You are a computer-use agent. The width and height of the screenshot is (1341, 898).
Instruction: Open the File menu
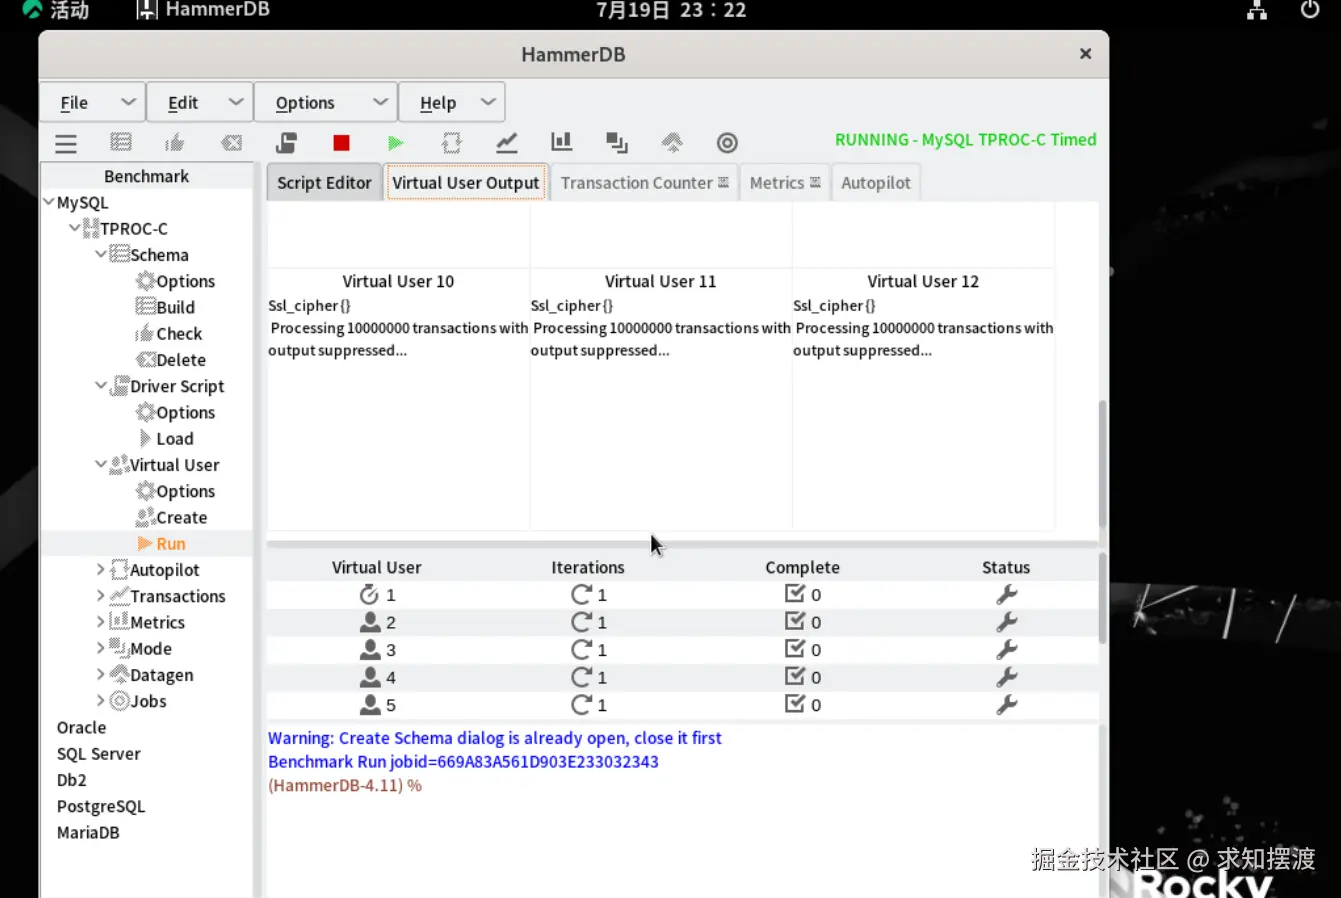92,102
